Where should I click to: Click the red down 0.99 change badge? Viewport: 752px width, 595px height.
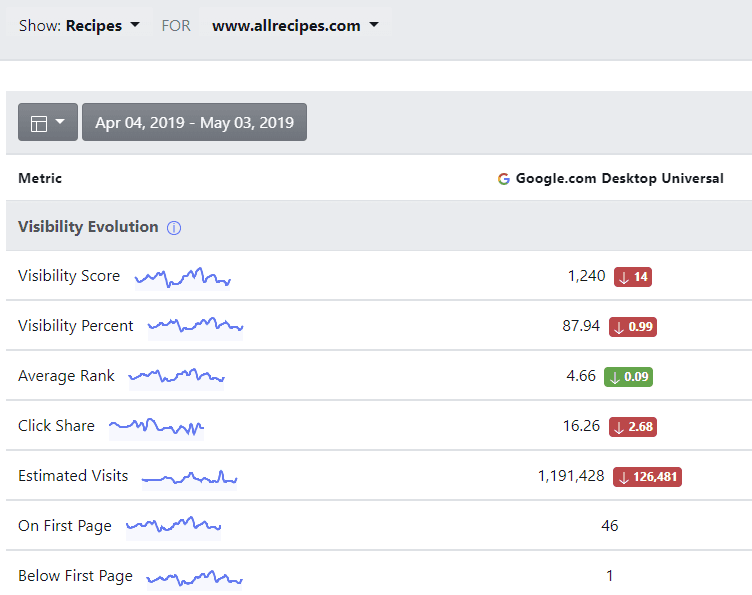click(x=633, y=327)
